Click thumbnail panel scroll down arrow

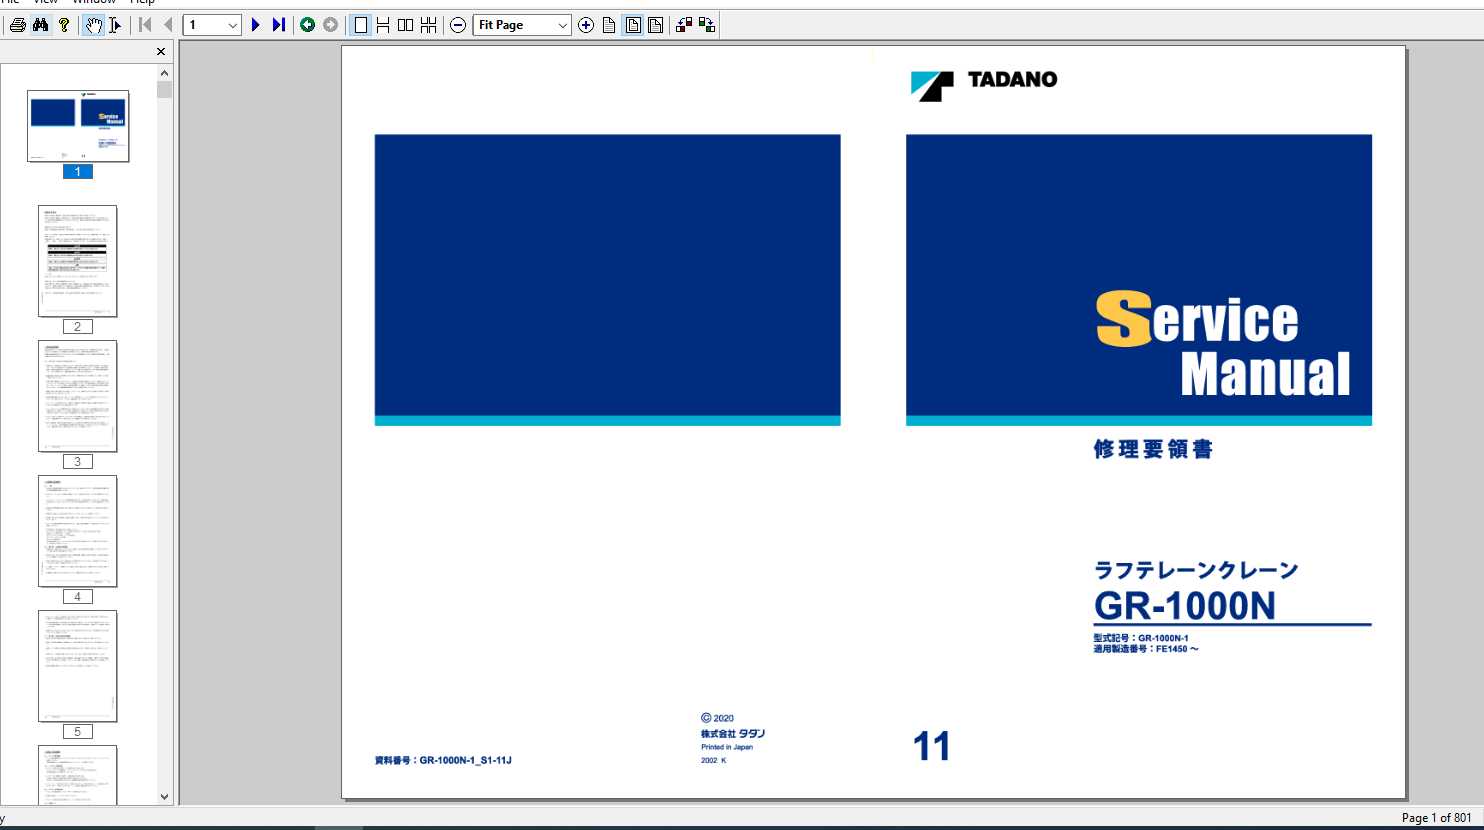(165, 797)
